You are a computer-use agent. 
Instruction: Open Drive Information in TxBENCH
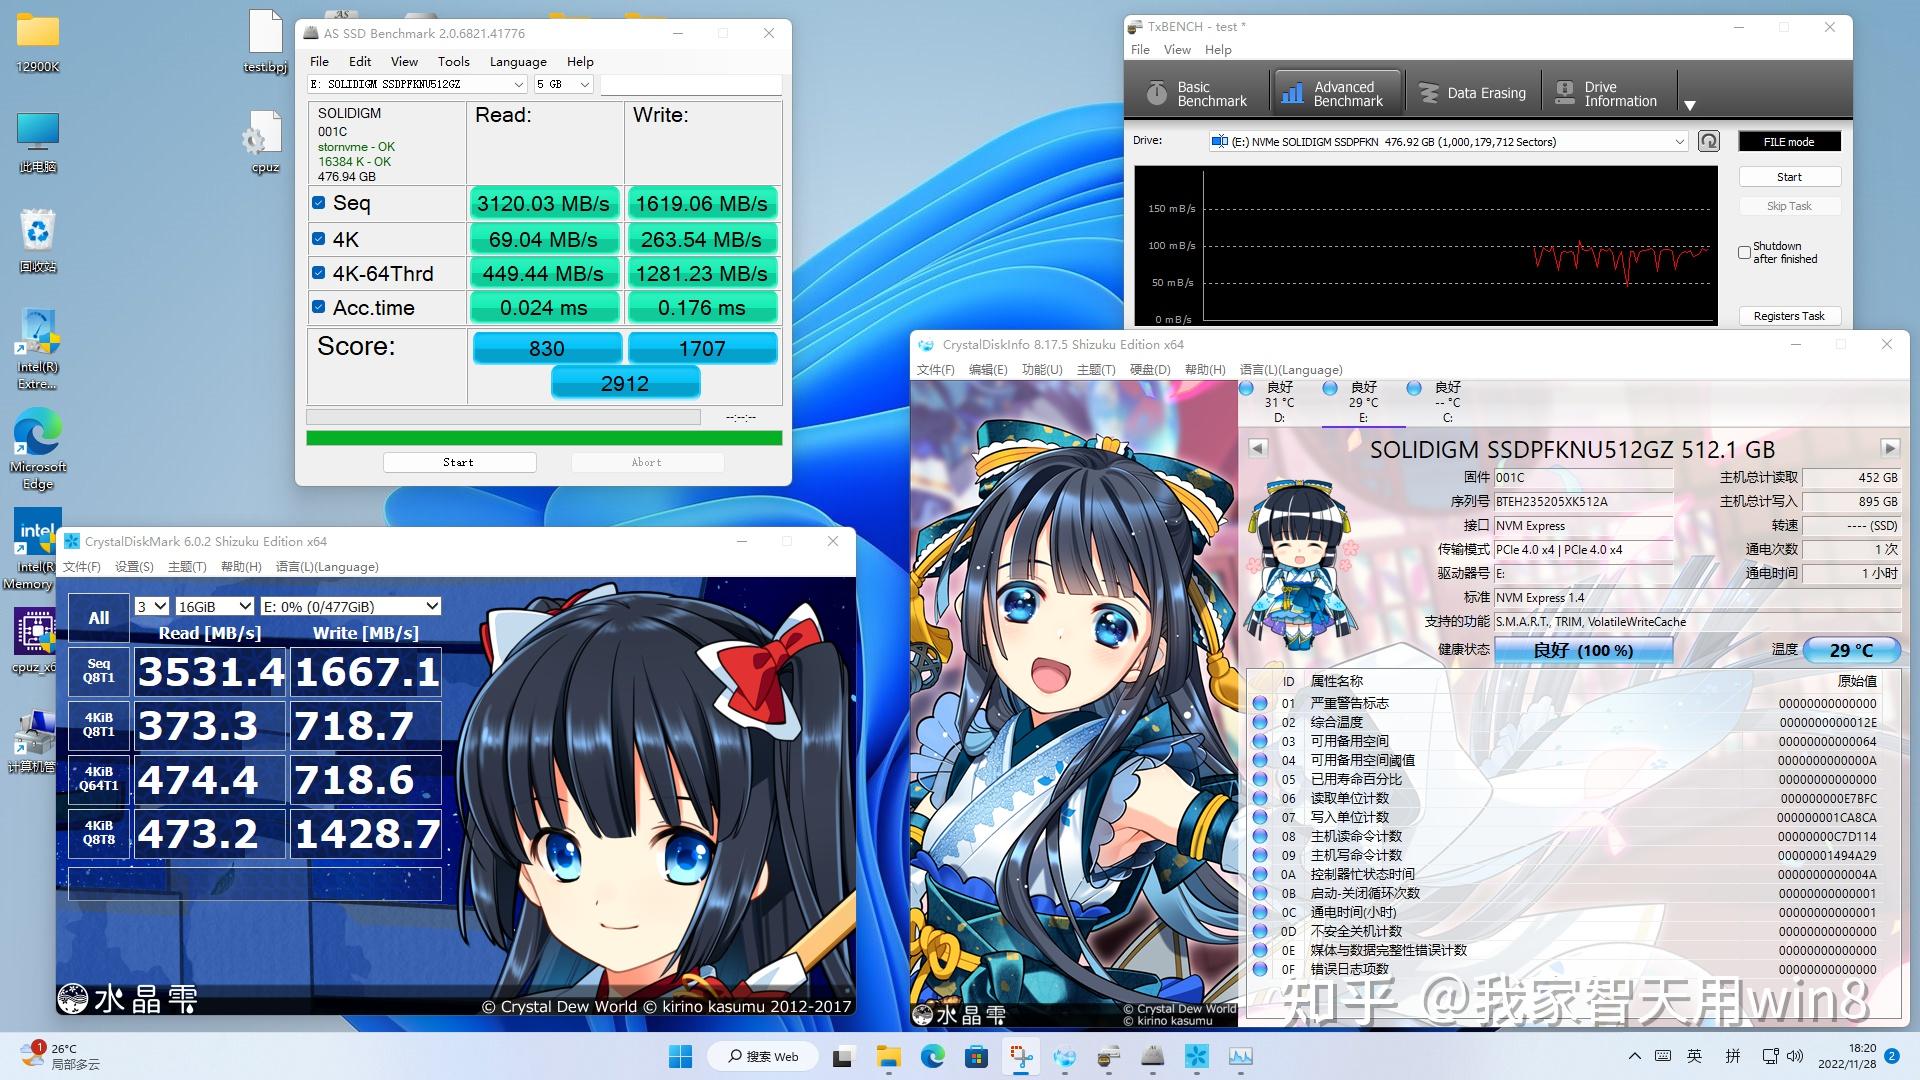point(1608,92)
